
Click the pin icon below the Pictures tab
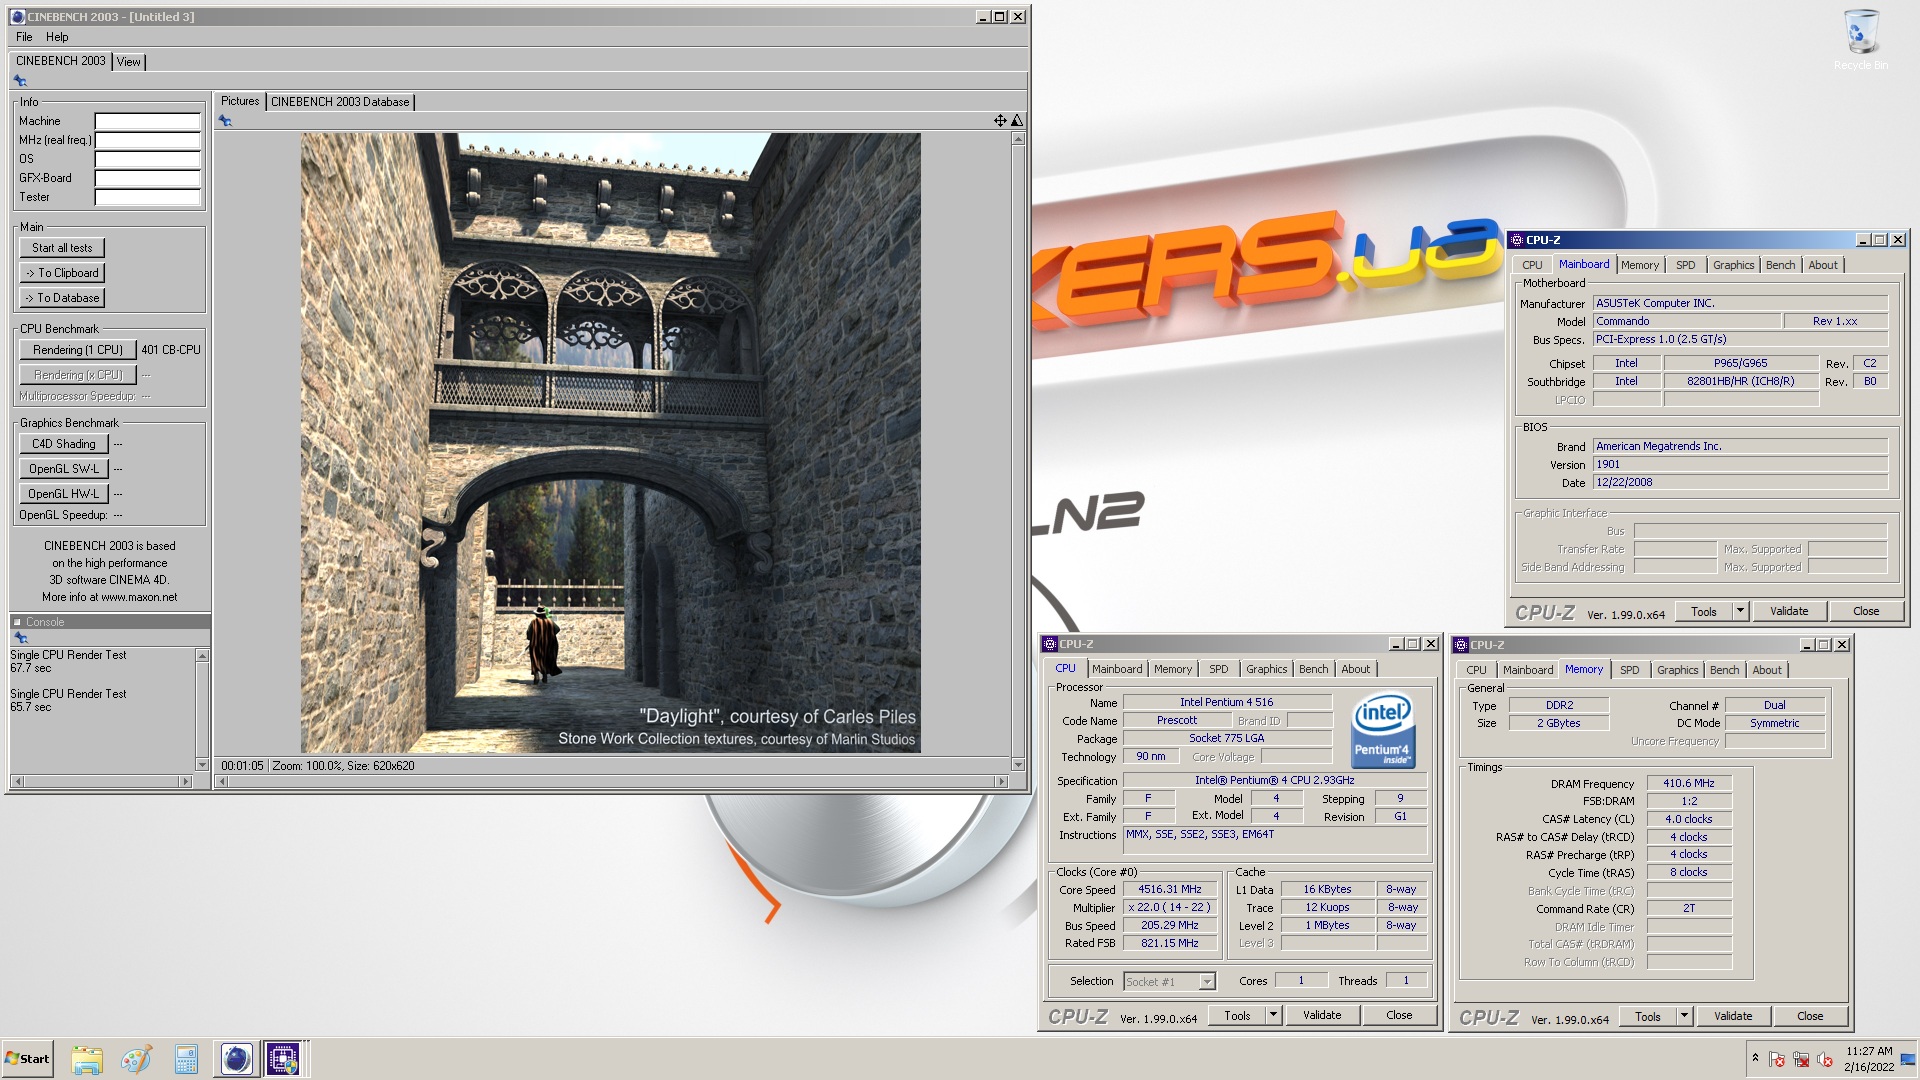point(225,121)
